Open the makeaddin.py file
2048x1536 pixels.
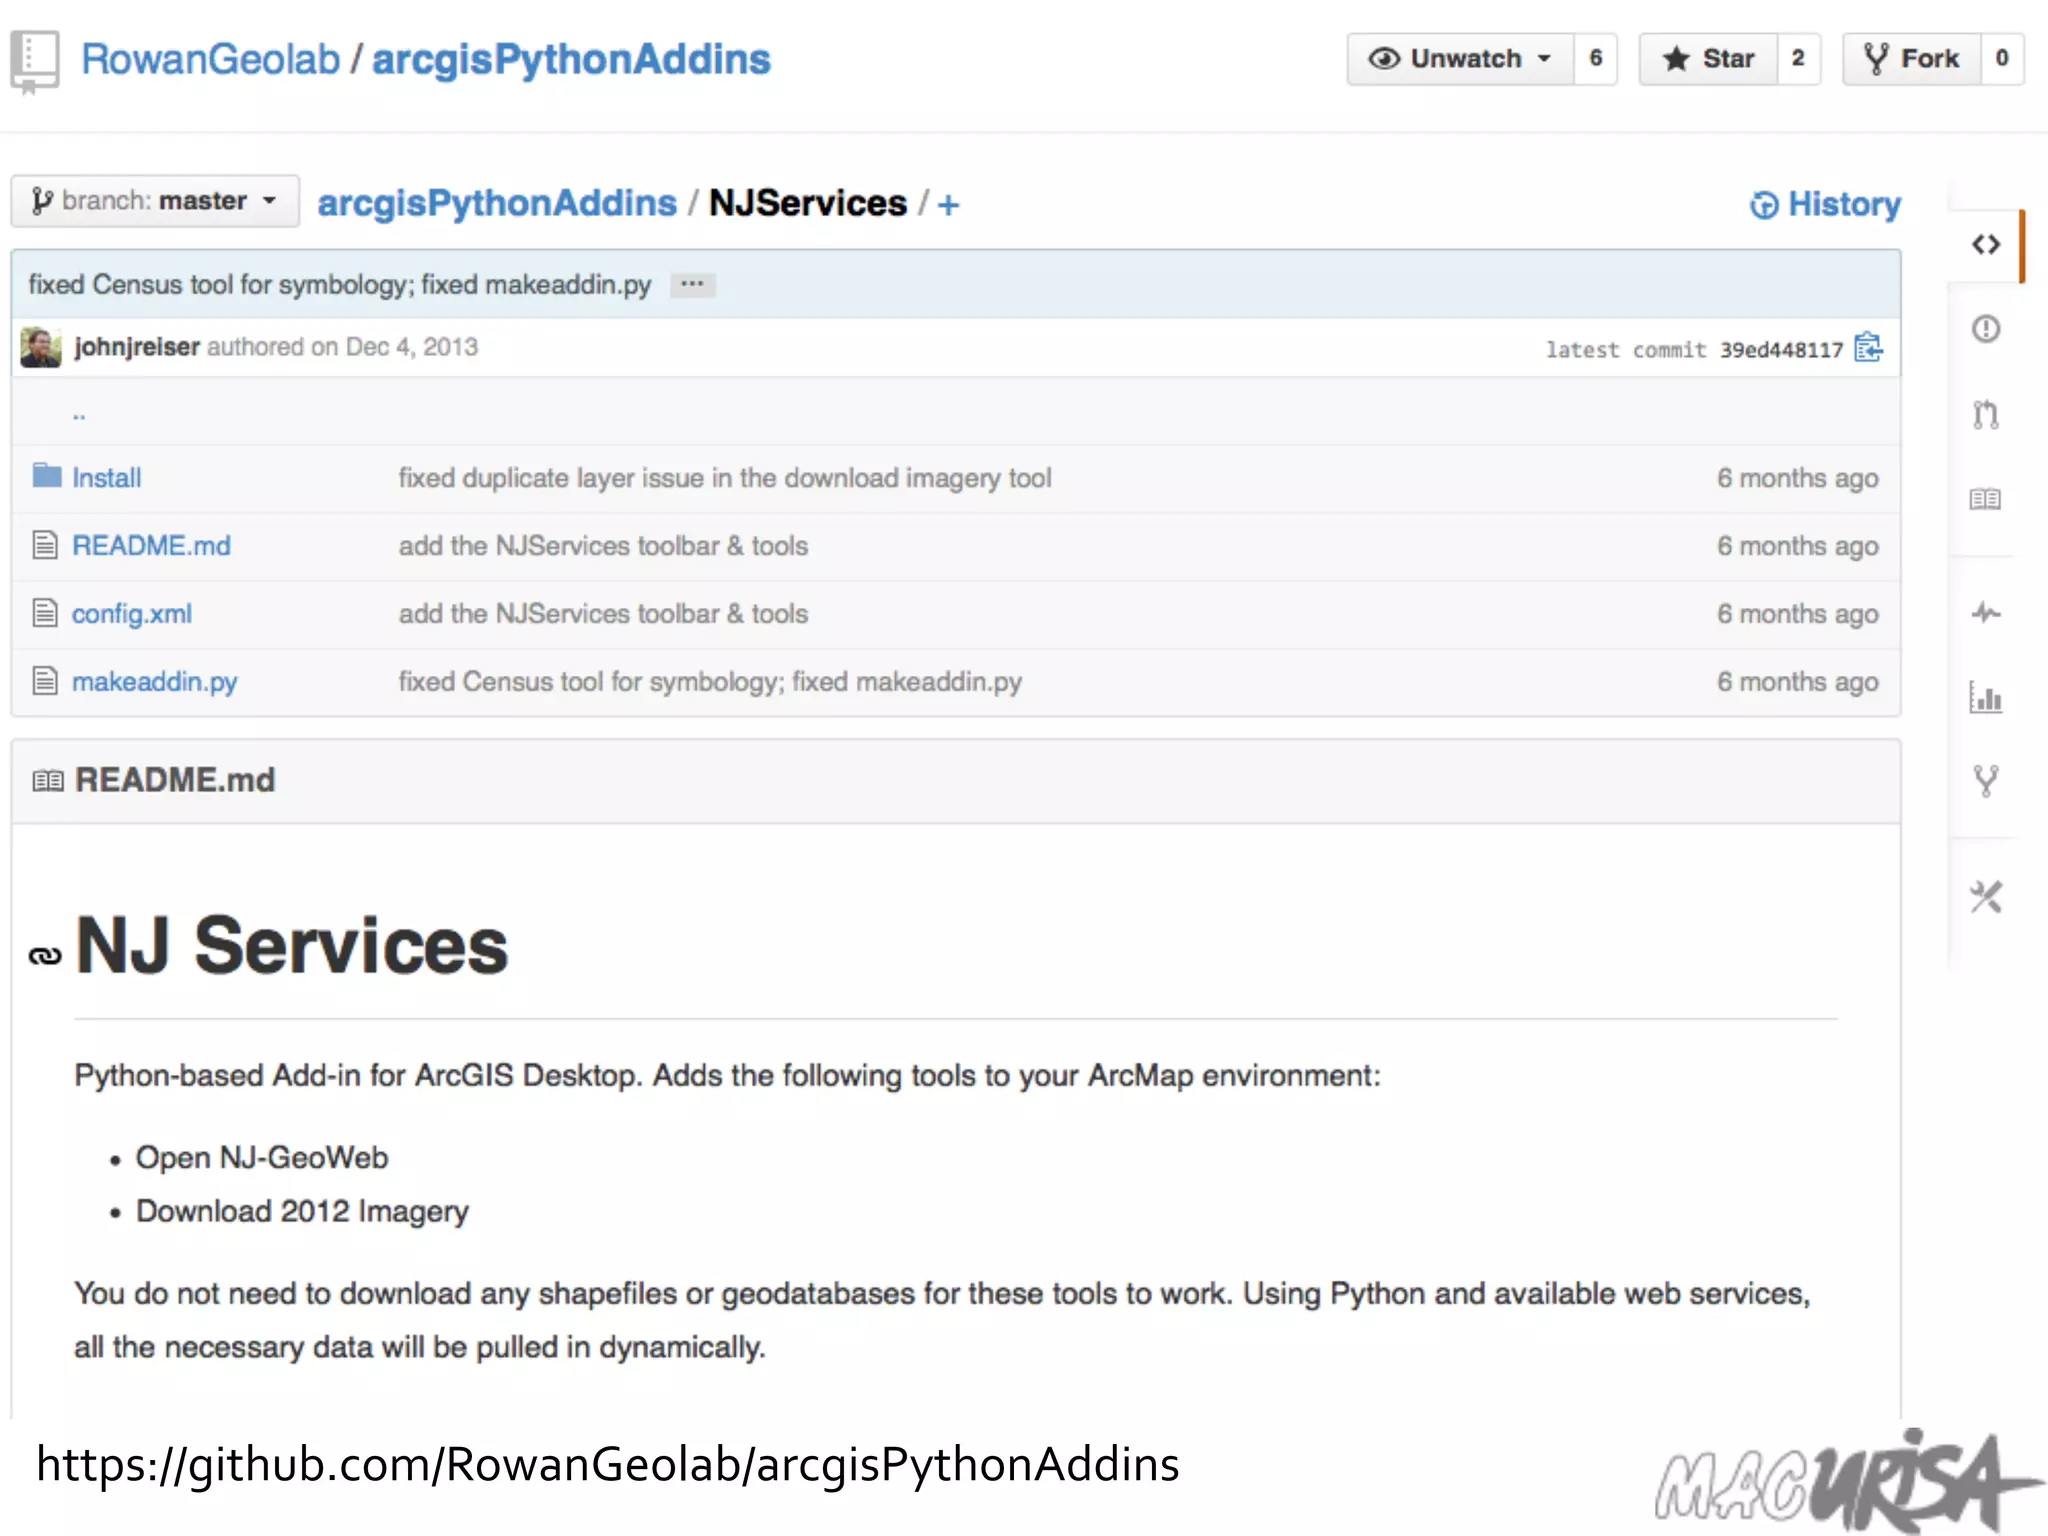155,682
